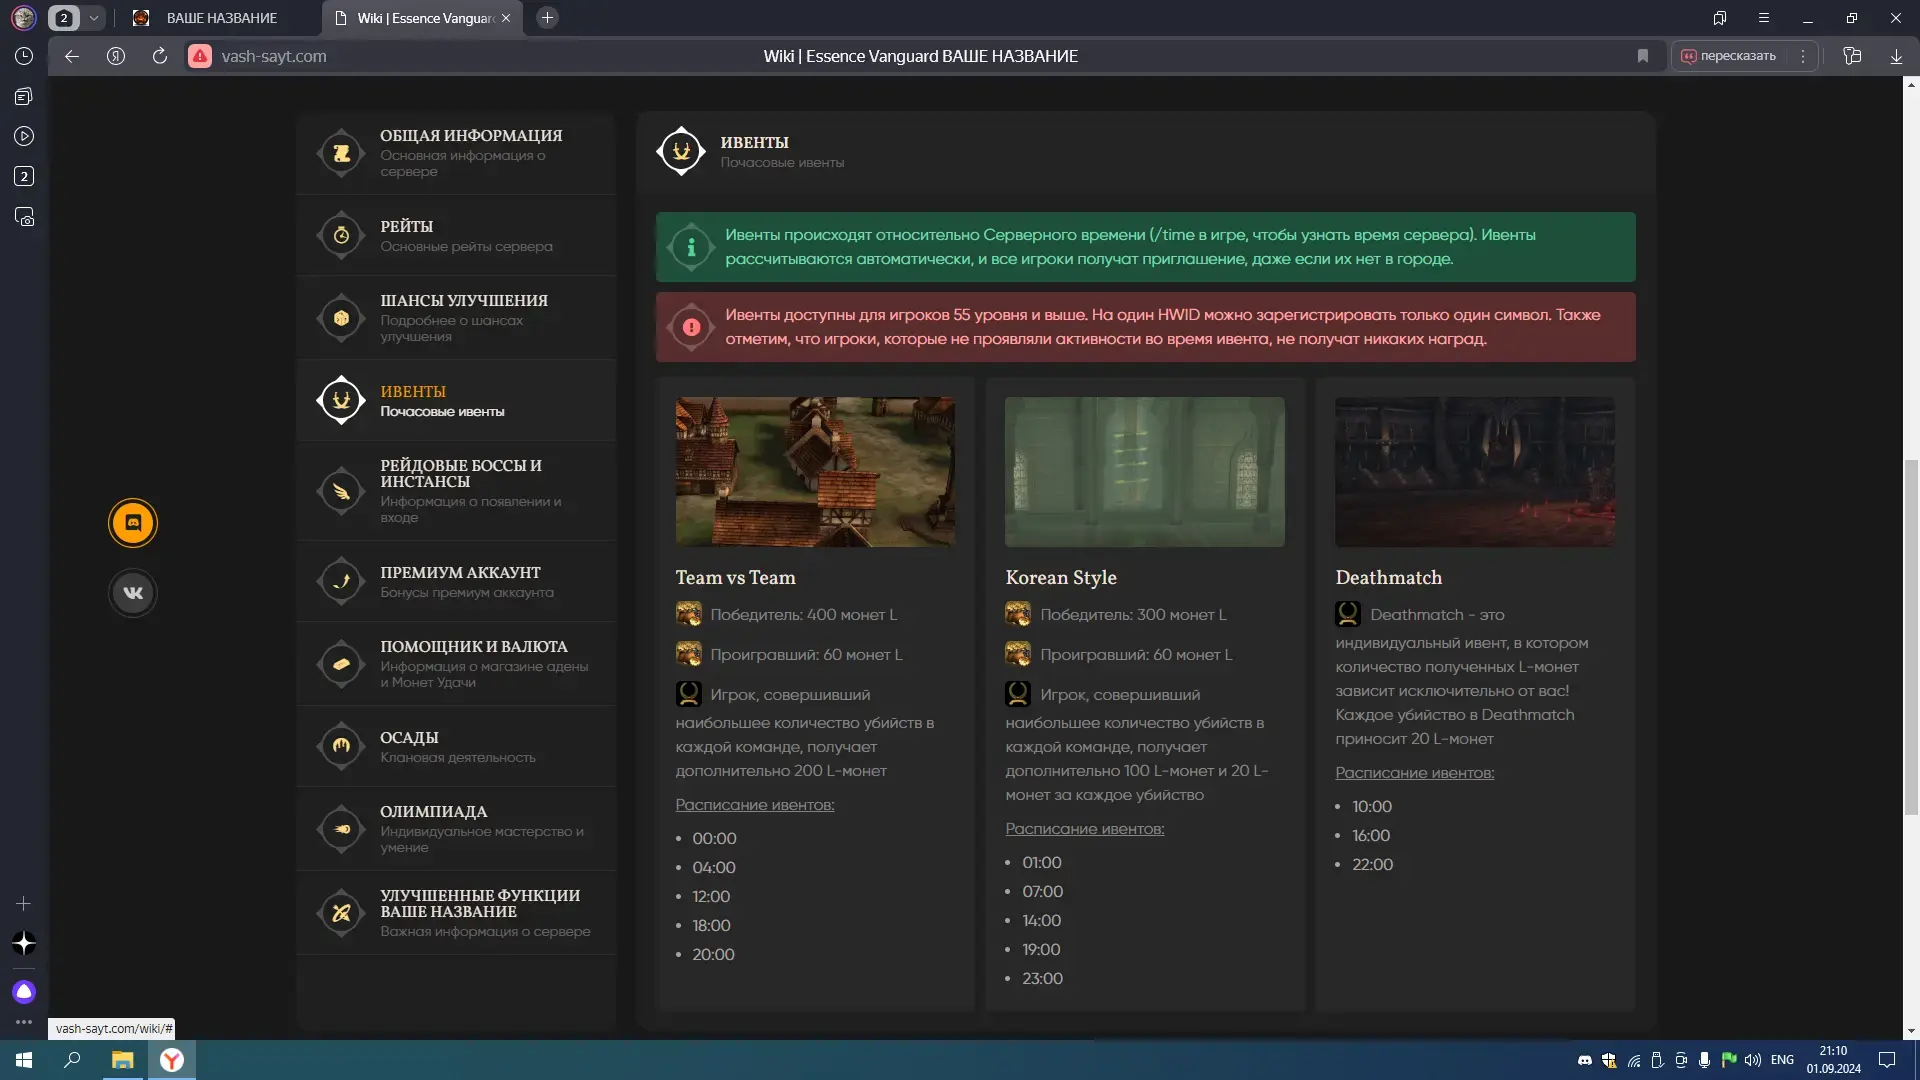Close the Wiki | Essence Vanguard tab

[x=506, y=18]
